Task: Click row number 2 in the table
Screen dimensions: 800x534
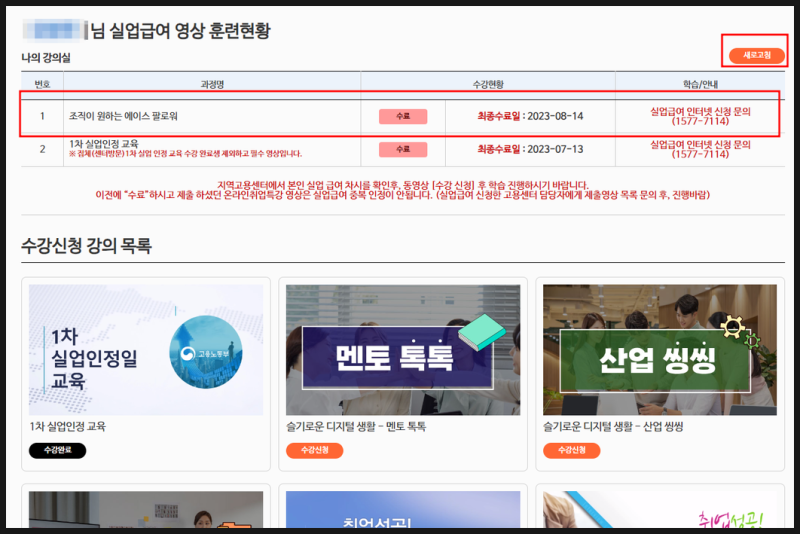Action: pyautogui.click(x=42, y=149)
